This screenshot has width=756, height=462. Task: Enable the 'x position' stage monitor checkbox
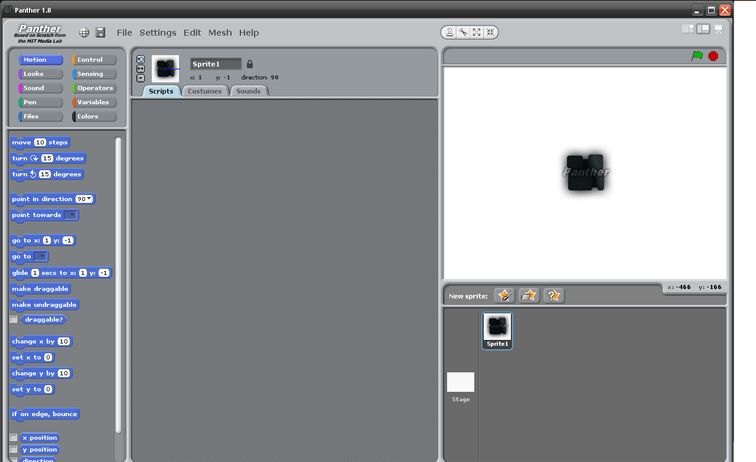(x=14, y=438)
